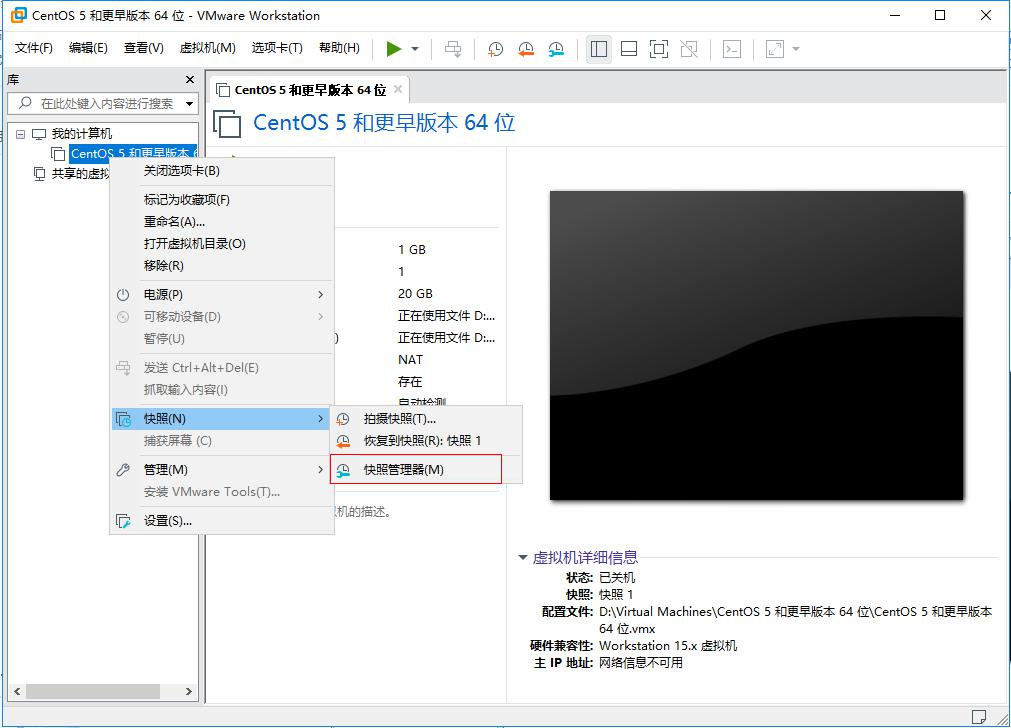
Task: Click the full screen mode toolbar icon
Action: [x=658, y=49]
